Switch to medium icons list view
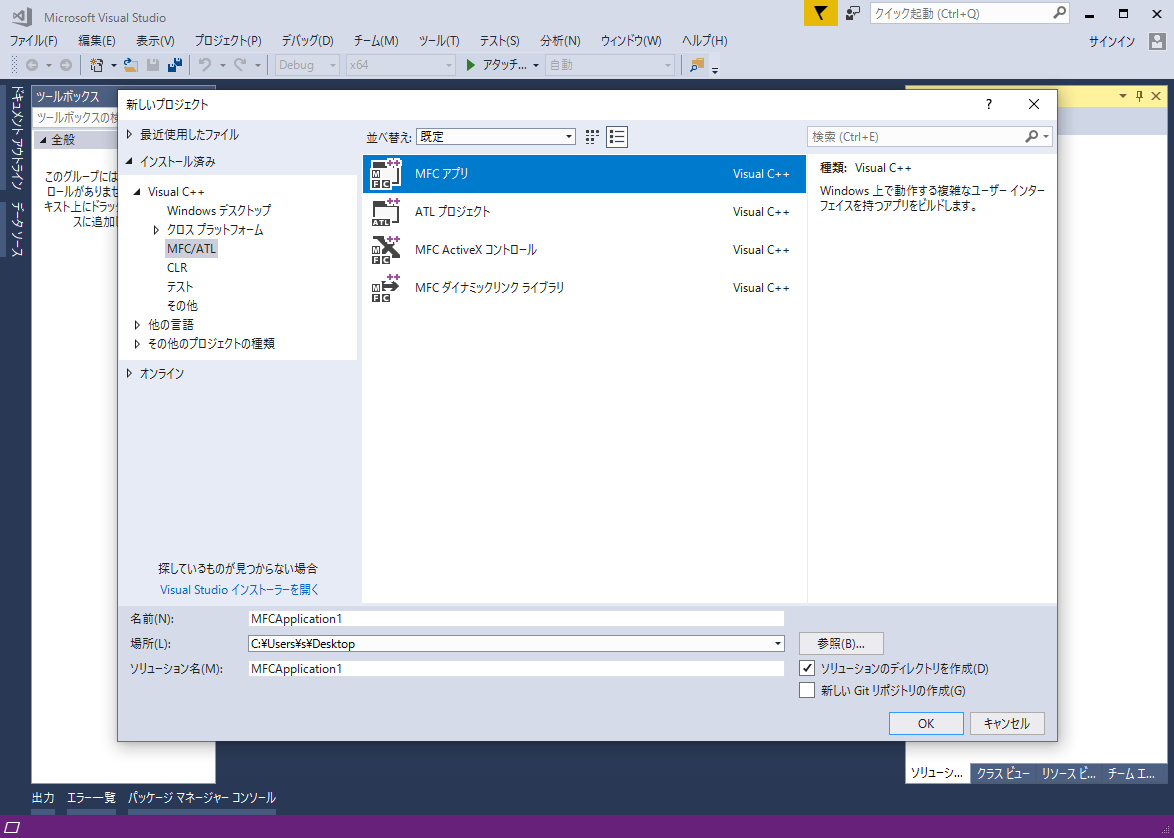Viewport: 1174px width, 838px height. (617, 137)
